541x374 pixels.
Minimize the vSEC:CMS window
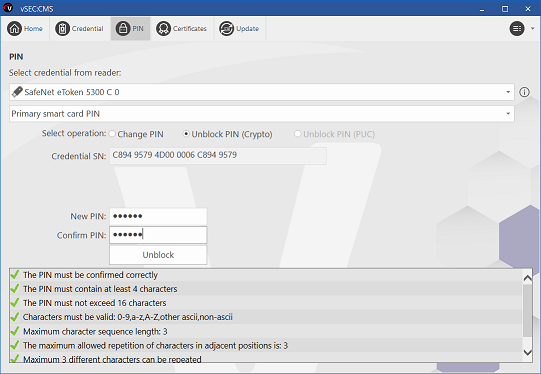point(482,9)
